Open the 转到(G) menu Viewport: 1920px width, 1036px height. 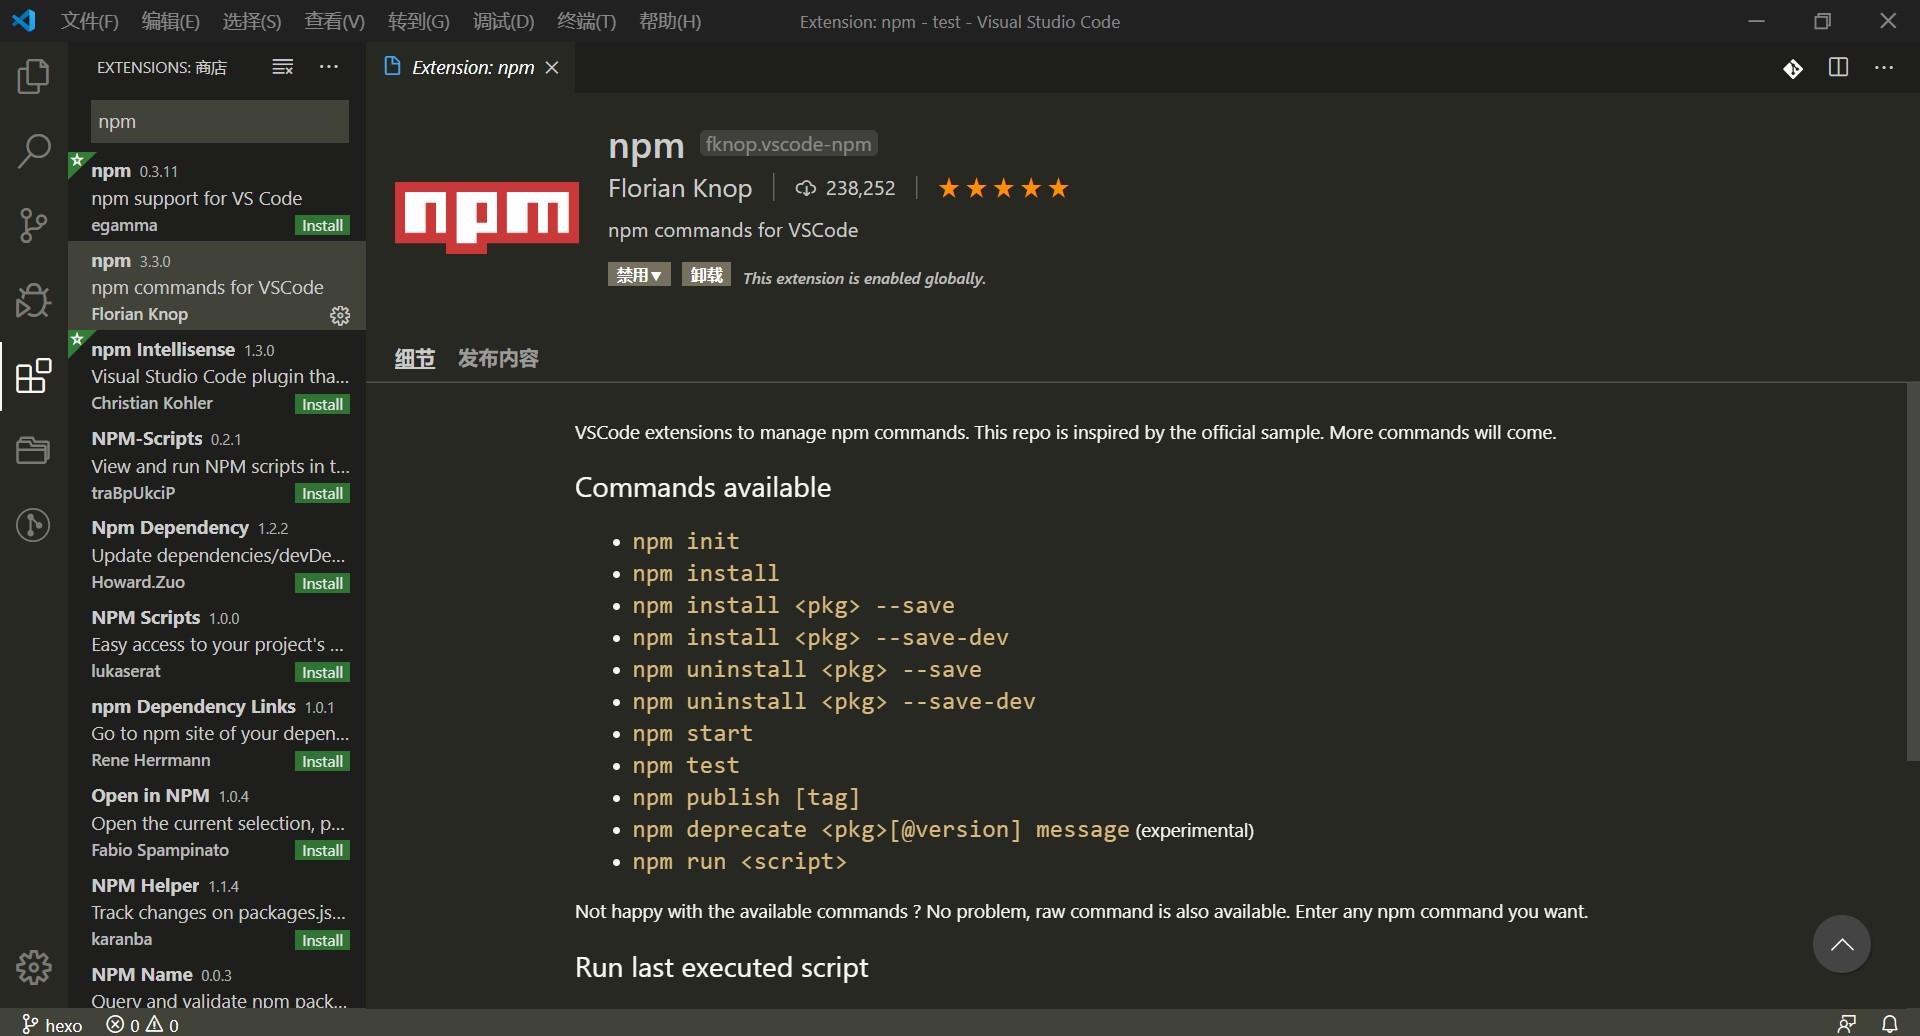419,21
